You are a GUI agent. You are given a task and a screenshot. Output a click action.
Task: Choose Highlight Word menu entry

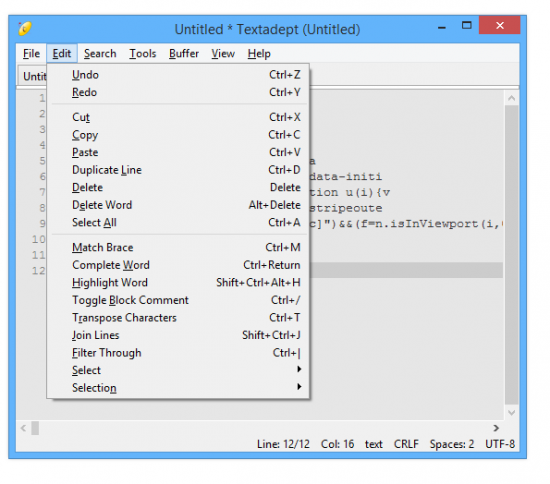coord(178,282)
